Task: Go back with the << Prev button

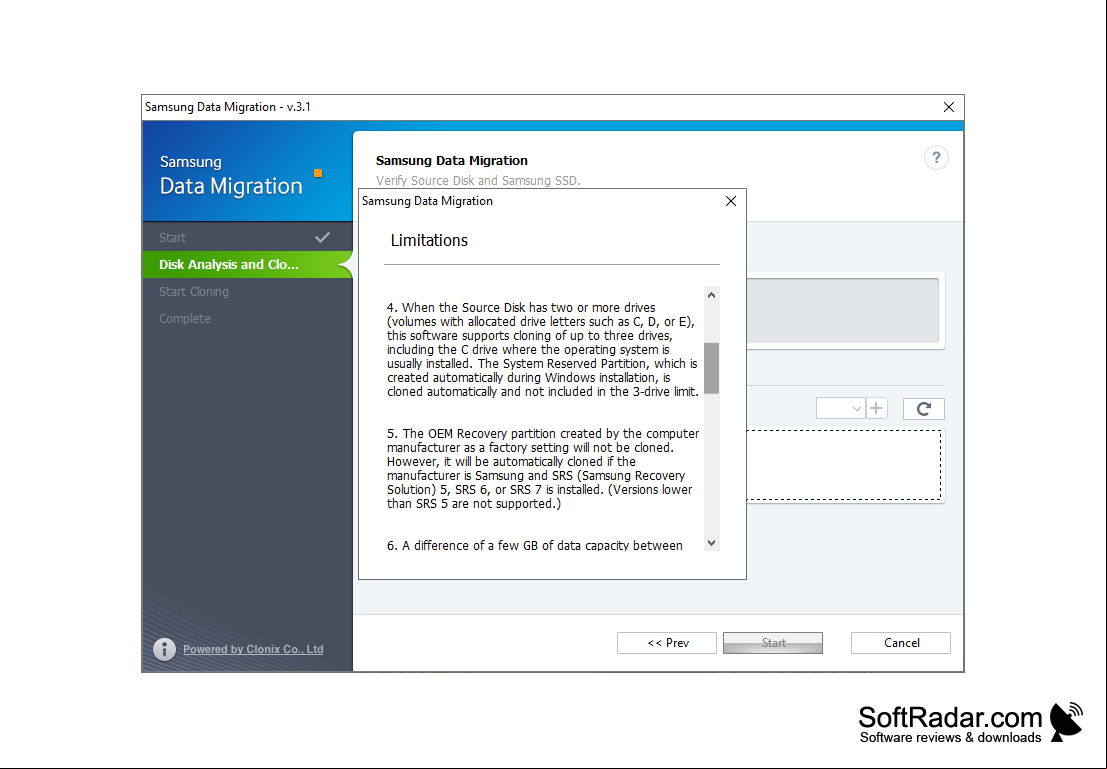Action: [666, 643]
